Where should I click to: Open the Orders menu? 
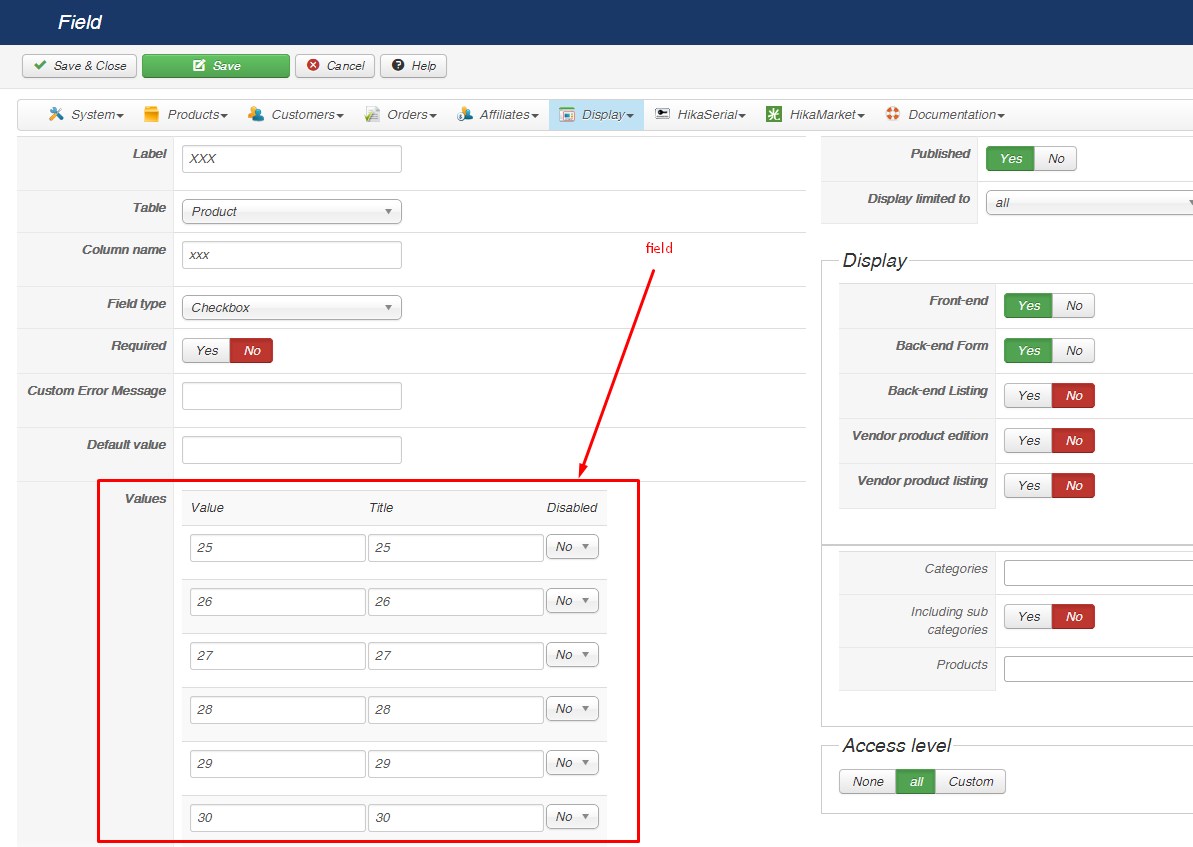pyautogui.click(x=400, y=114)
